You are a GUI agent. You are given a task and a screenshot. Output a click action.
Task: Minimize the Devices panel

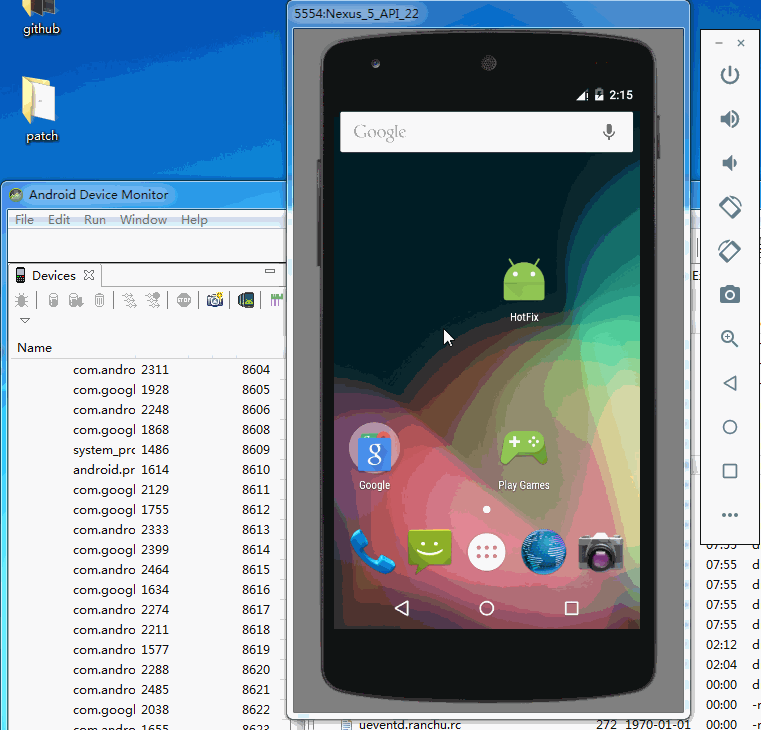click(270, 271)
